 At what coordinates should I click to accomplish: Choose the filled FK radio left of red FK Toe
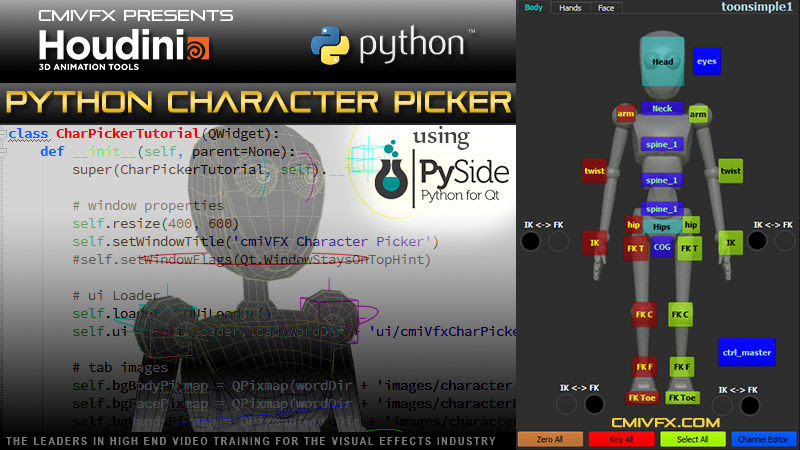click(x=594, y=405)
